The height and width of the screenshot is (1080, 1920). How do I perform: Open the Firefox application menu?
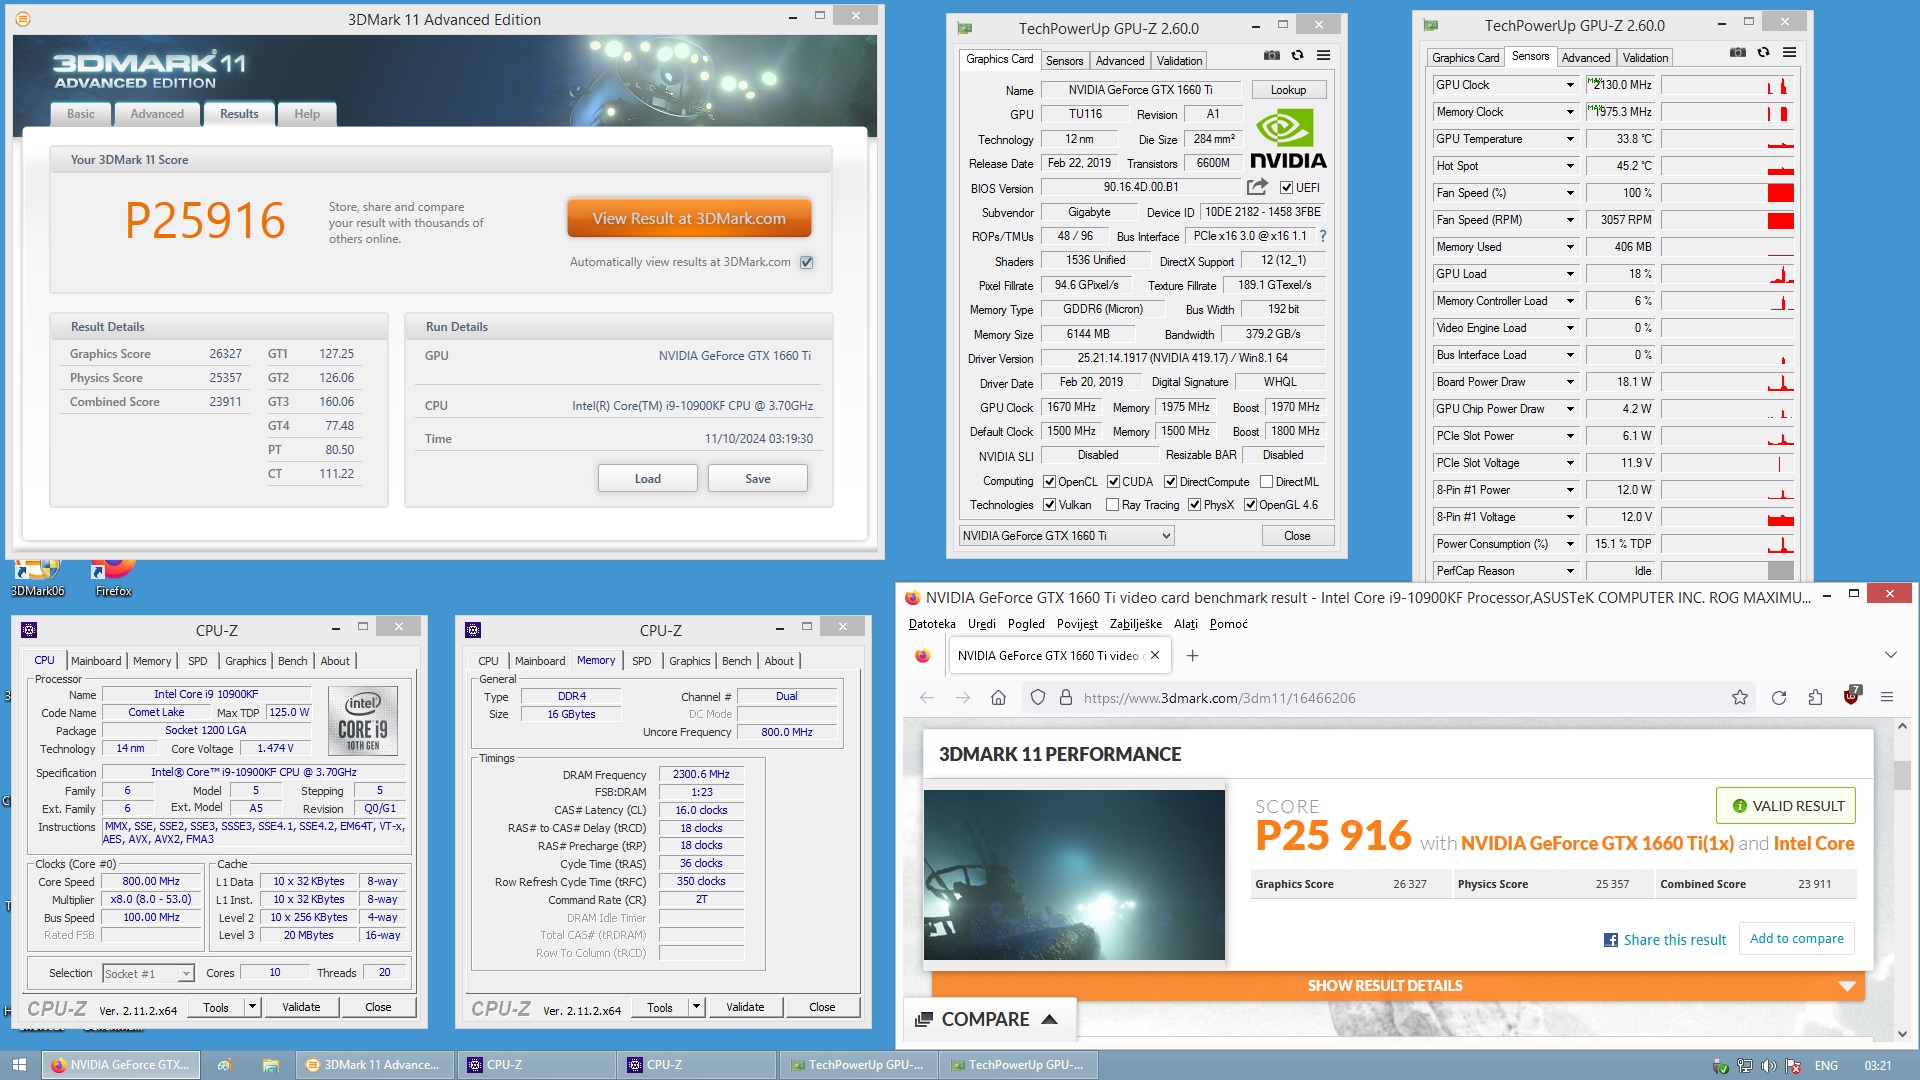[1887, 698]
